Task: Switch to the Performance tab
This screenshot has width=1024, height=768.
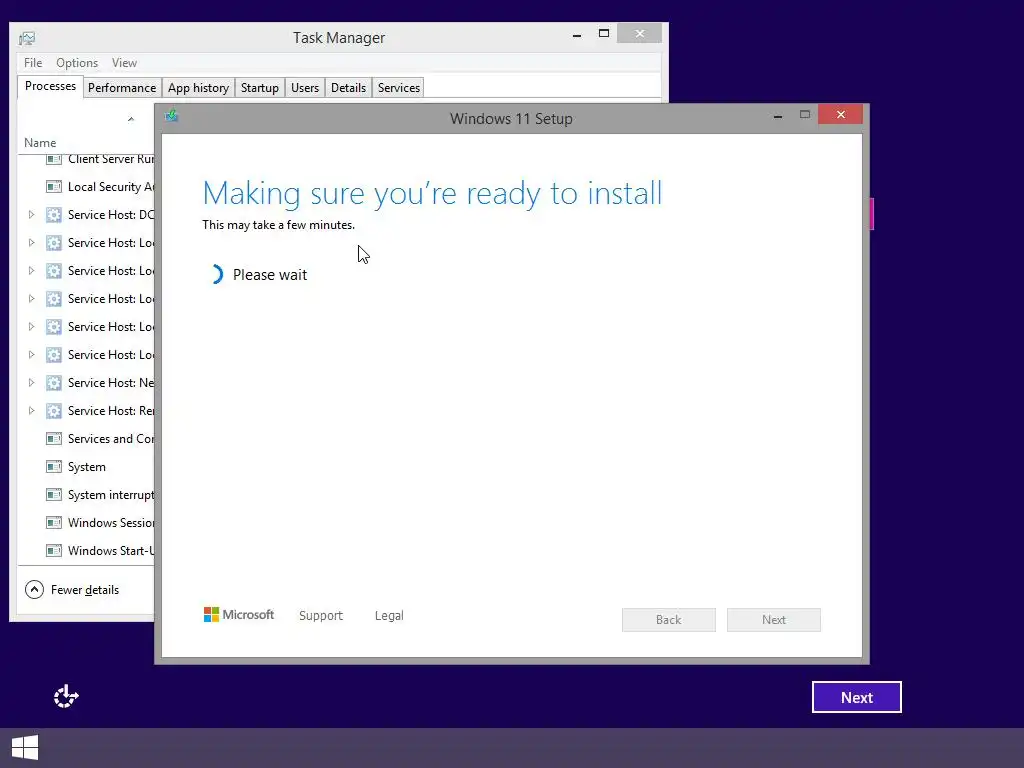Action: 122,88
